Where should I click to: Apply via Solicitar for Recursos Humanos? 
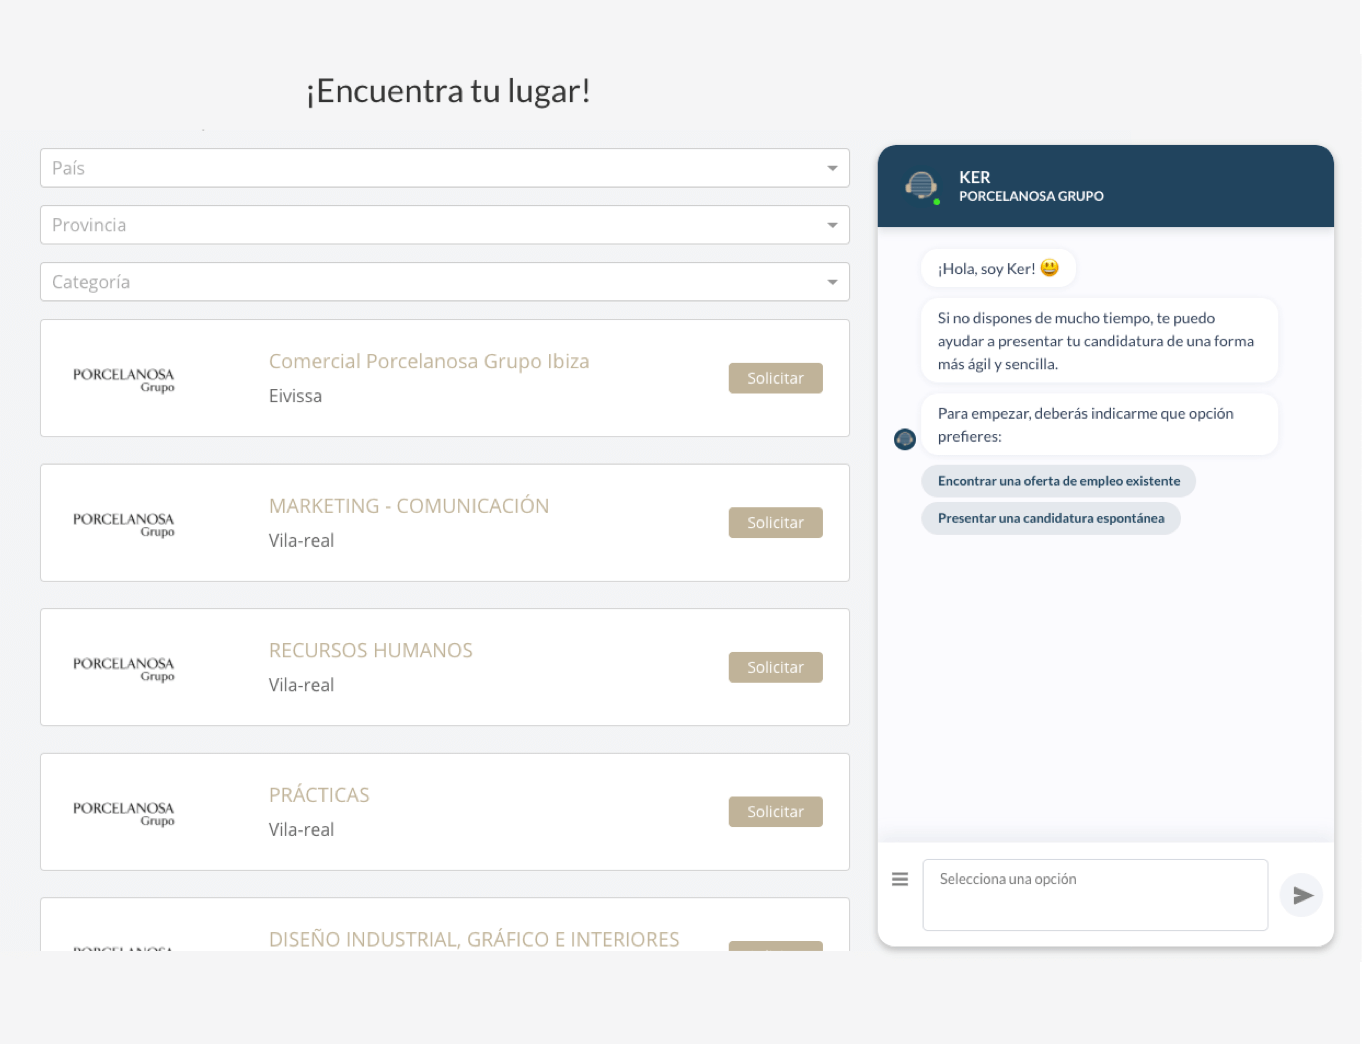(x=776, y=667)
